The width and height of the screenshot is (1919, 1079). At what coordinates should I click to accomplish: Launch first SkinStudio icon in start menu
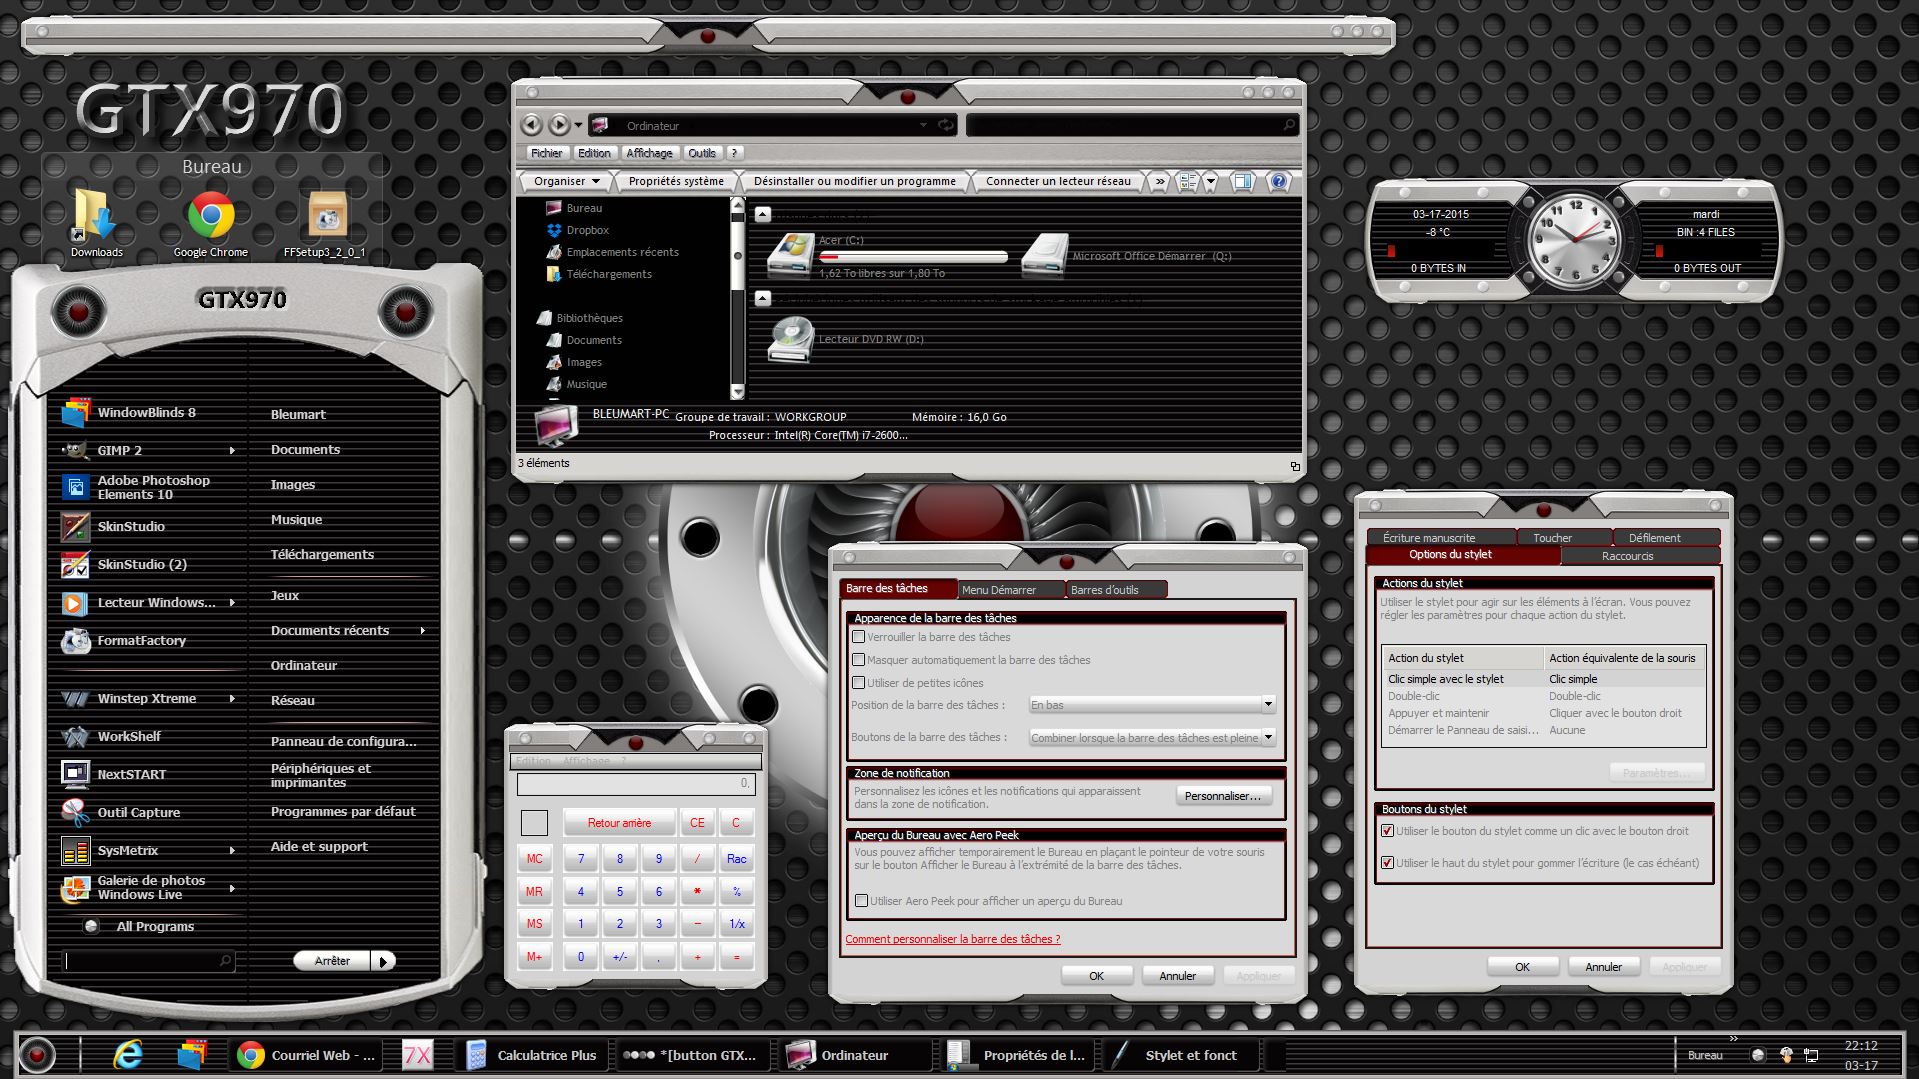(76, 526)
